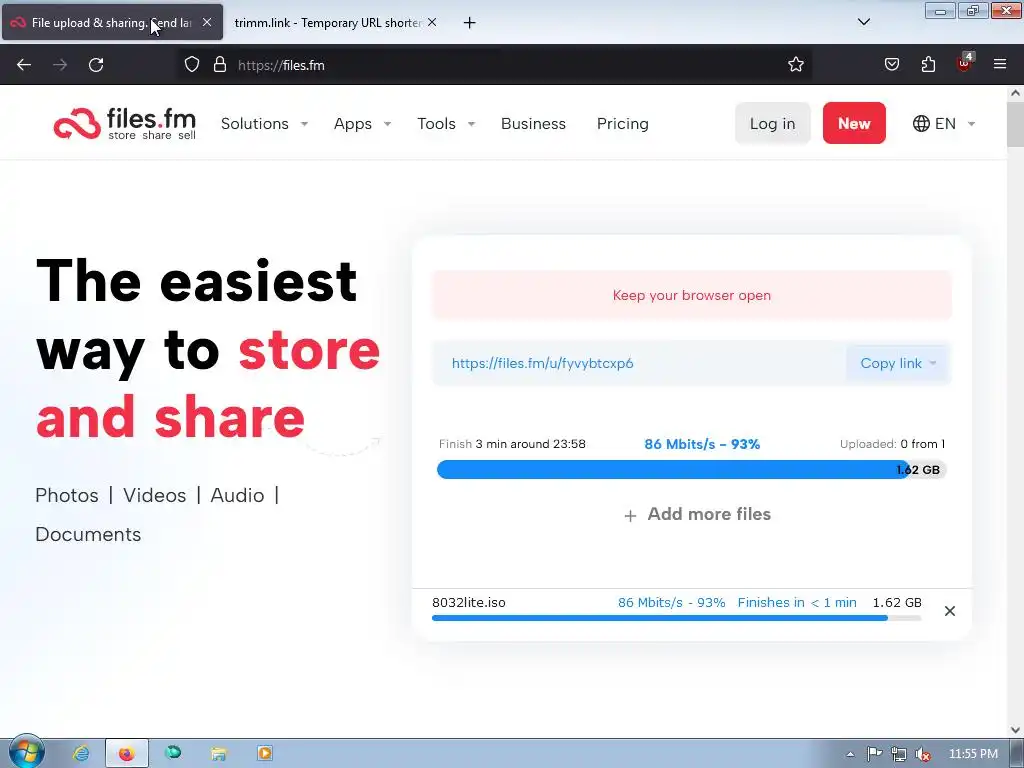Click the network tray icon
1024x768 pixels.
pos(899,754)
